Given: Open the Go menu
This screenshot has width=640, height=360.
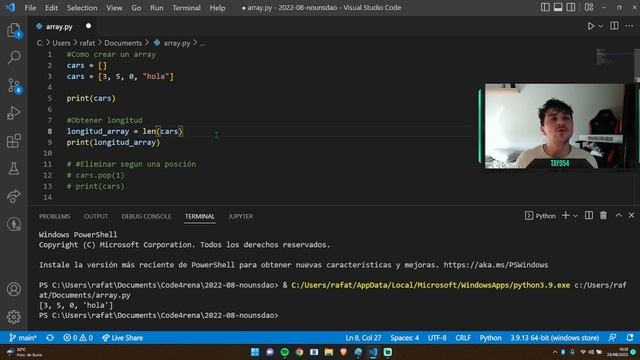Looking at the screenshot, I should tap(136, 8).
